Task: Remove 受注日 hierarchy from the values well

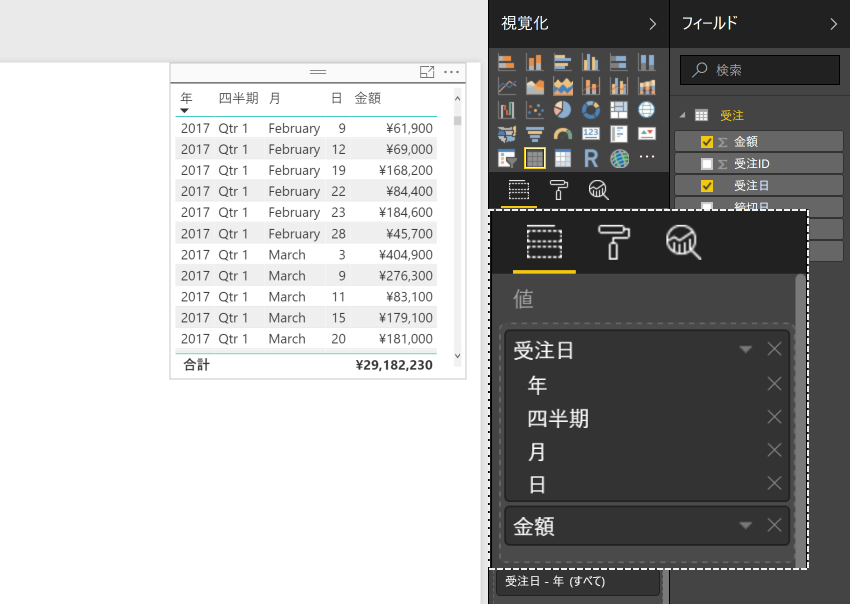Action: click(x=774, y=349)
